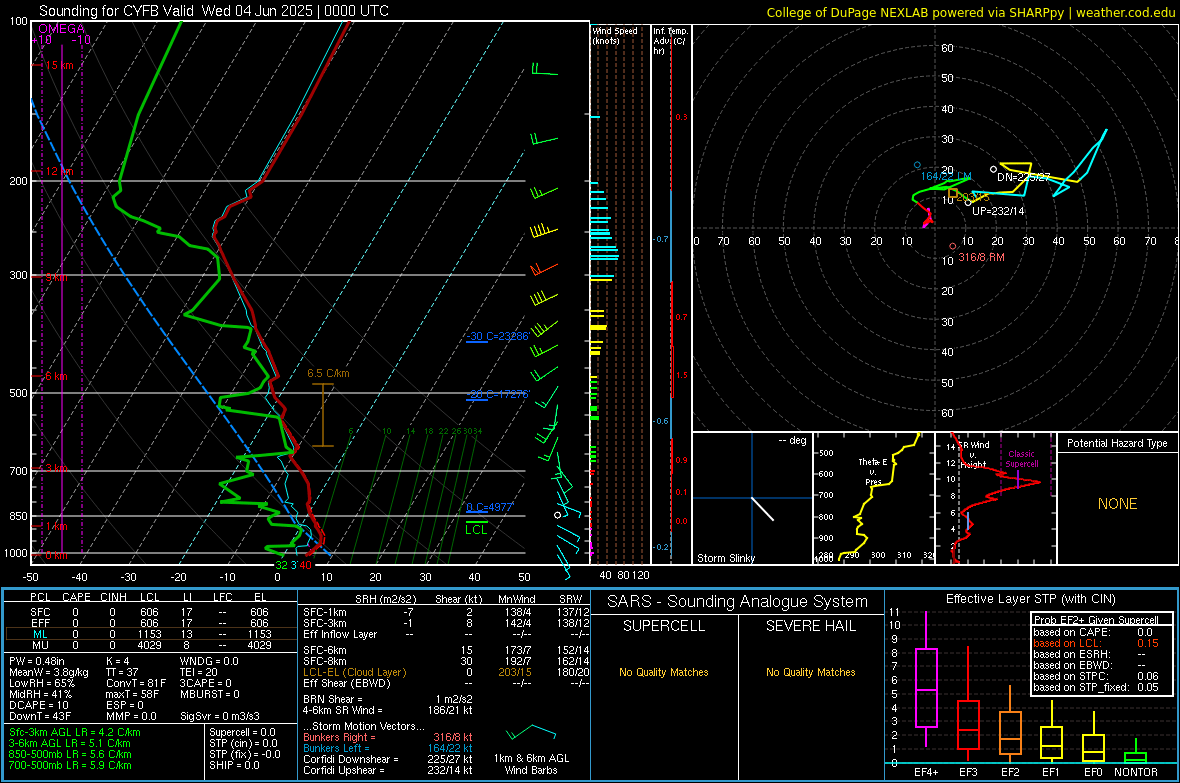Click the Eff Shear (EBWD) row
This screenshot has width=1180, height=783.
click(446, 683)
